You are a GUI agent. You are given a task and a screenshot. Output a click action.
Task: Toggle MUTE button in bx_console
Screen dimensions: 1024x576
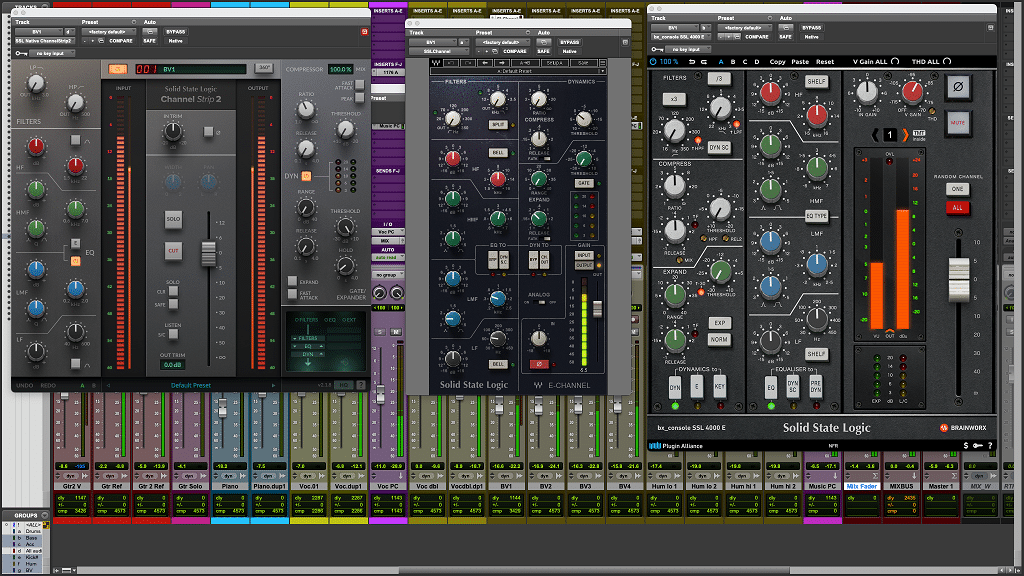pos(958,123)
